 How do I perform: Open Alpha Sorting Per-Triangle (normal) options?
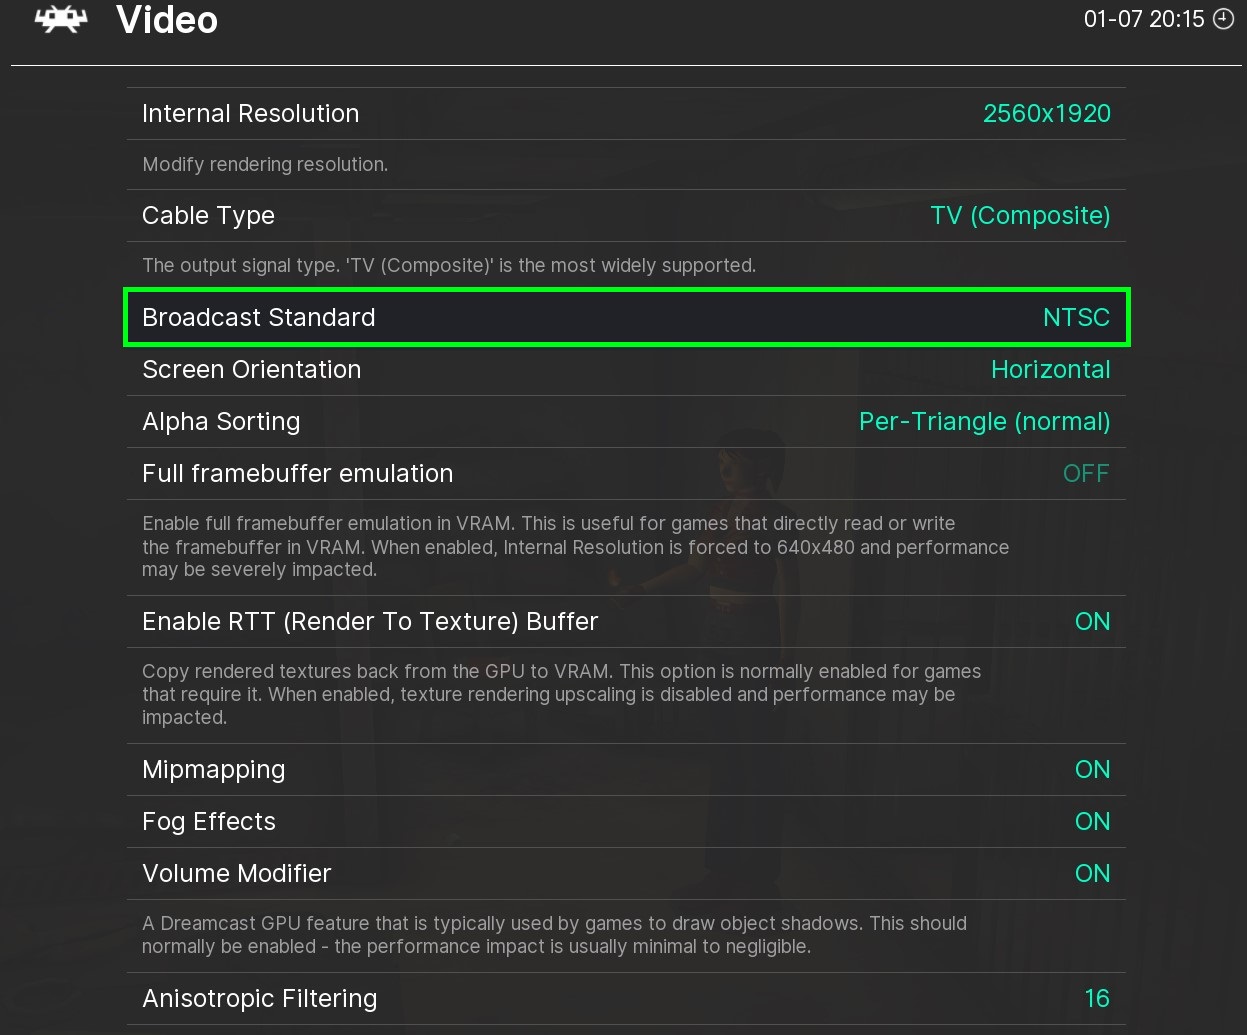pyautogui.click(x=984, y=421)
